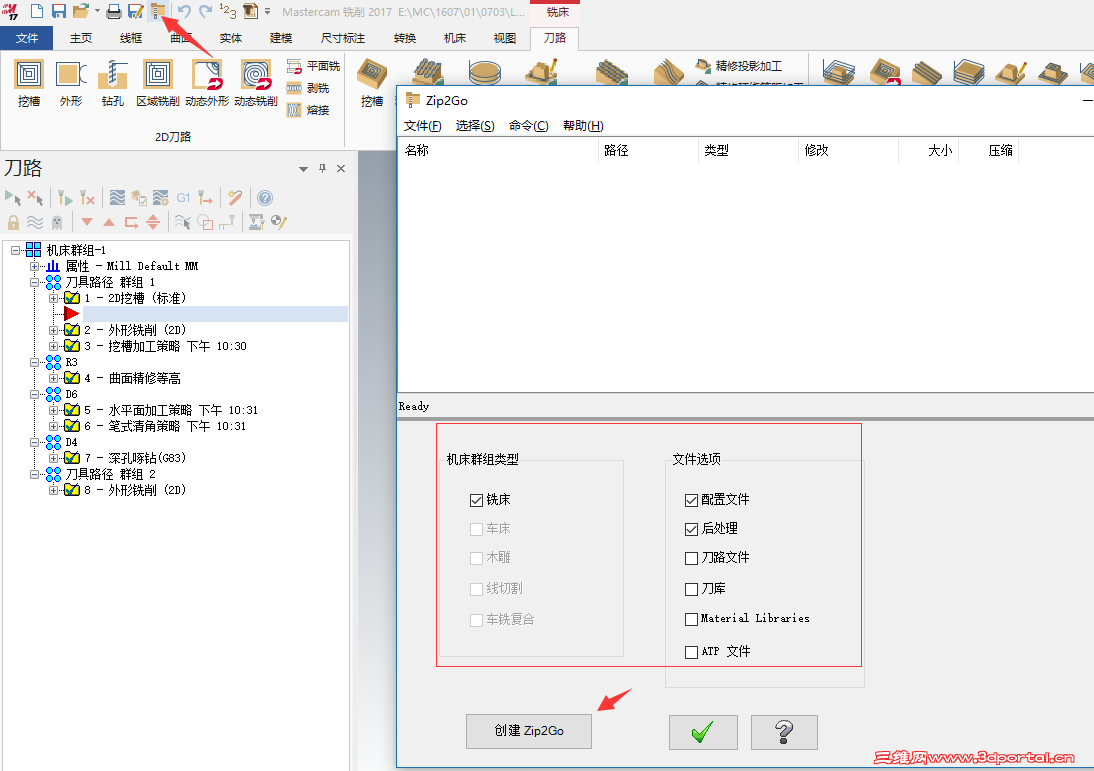The height and width of the screenshot is (771, 1094).
Task: Open Zip2Go 选择(S) menu
Action: click(475, 126)
